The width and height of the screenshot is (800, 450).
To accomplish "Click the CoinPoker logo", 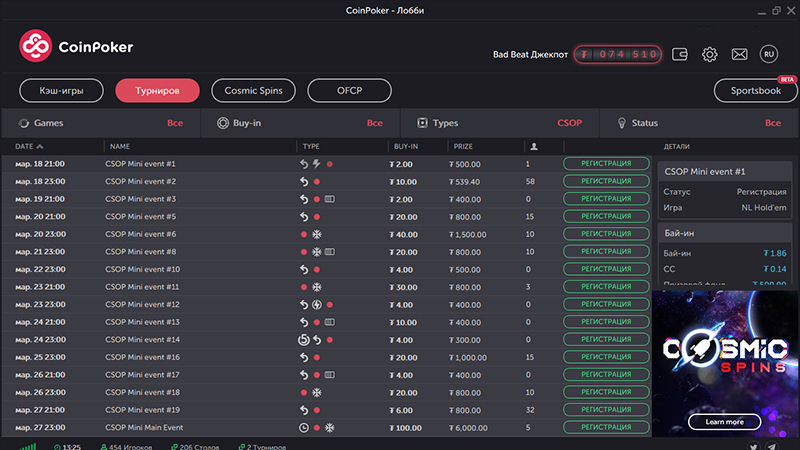I will click(76, 46).
